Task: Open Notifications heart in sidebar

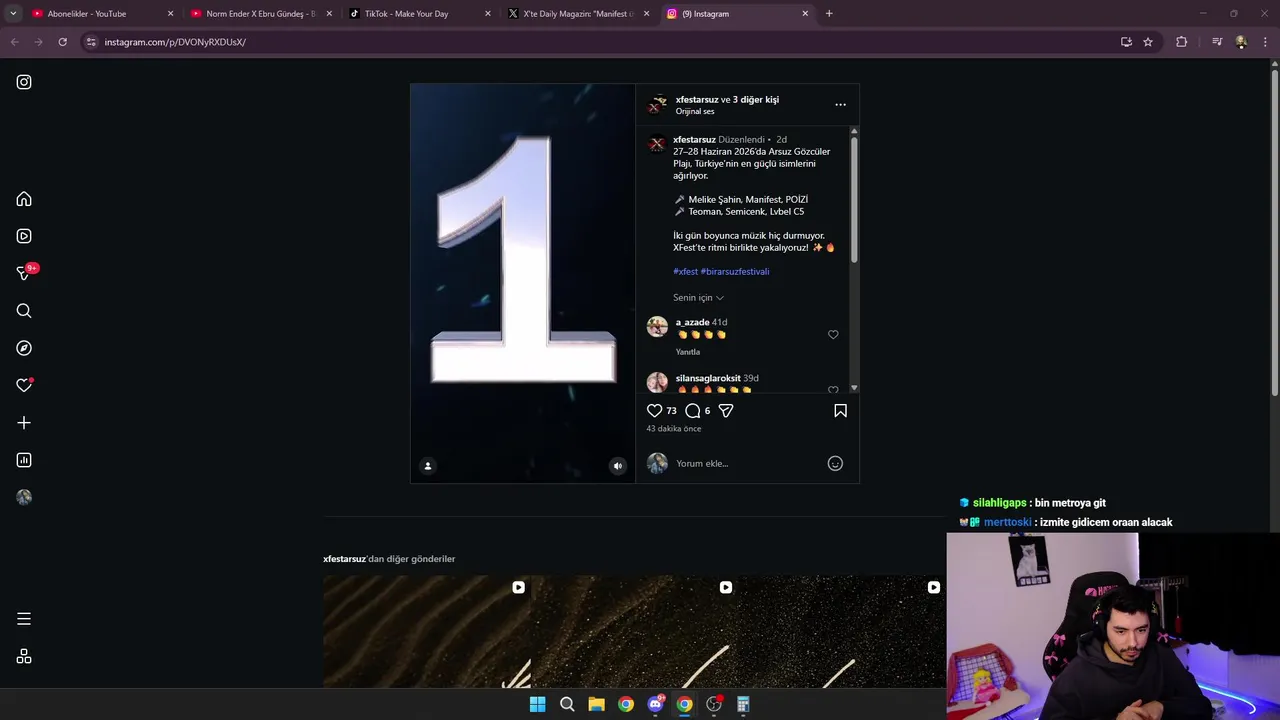Action: pos(24,385)
